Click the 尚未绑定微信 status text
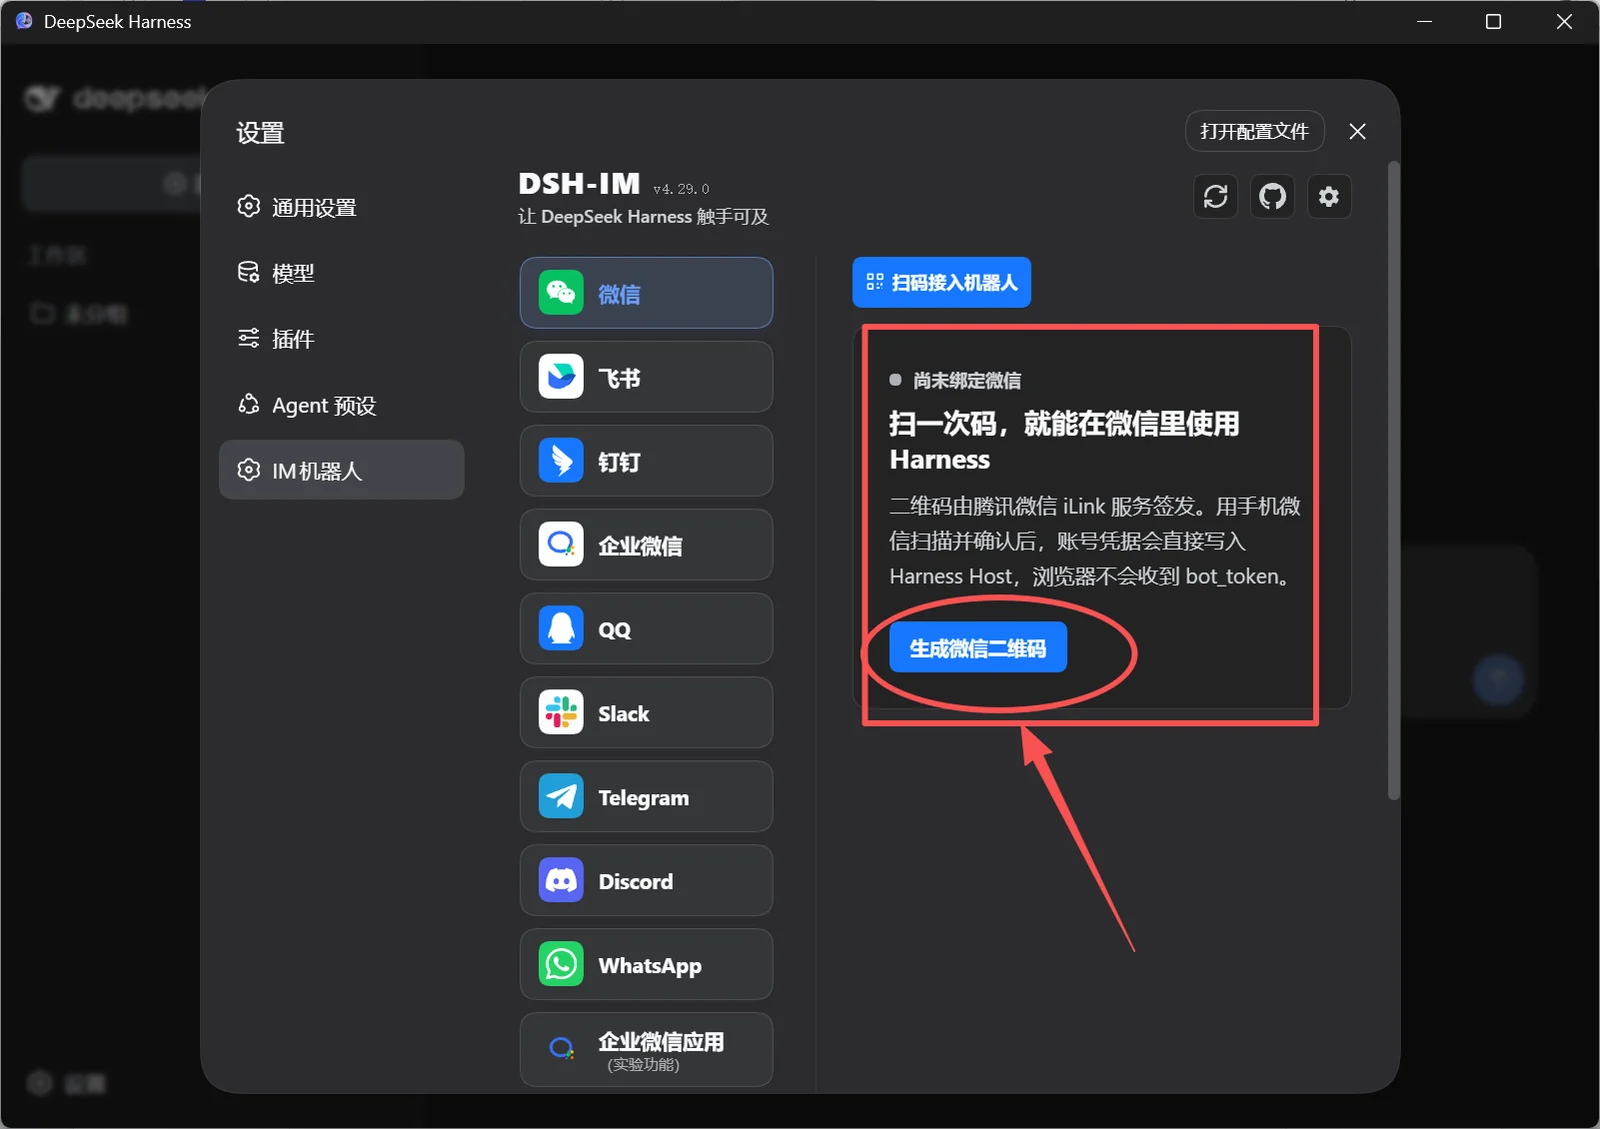The image size is (1600, 1129). pos(967,381)
